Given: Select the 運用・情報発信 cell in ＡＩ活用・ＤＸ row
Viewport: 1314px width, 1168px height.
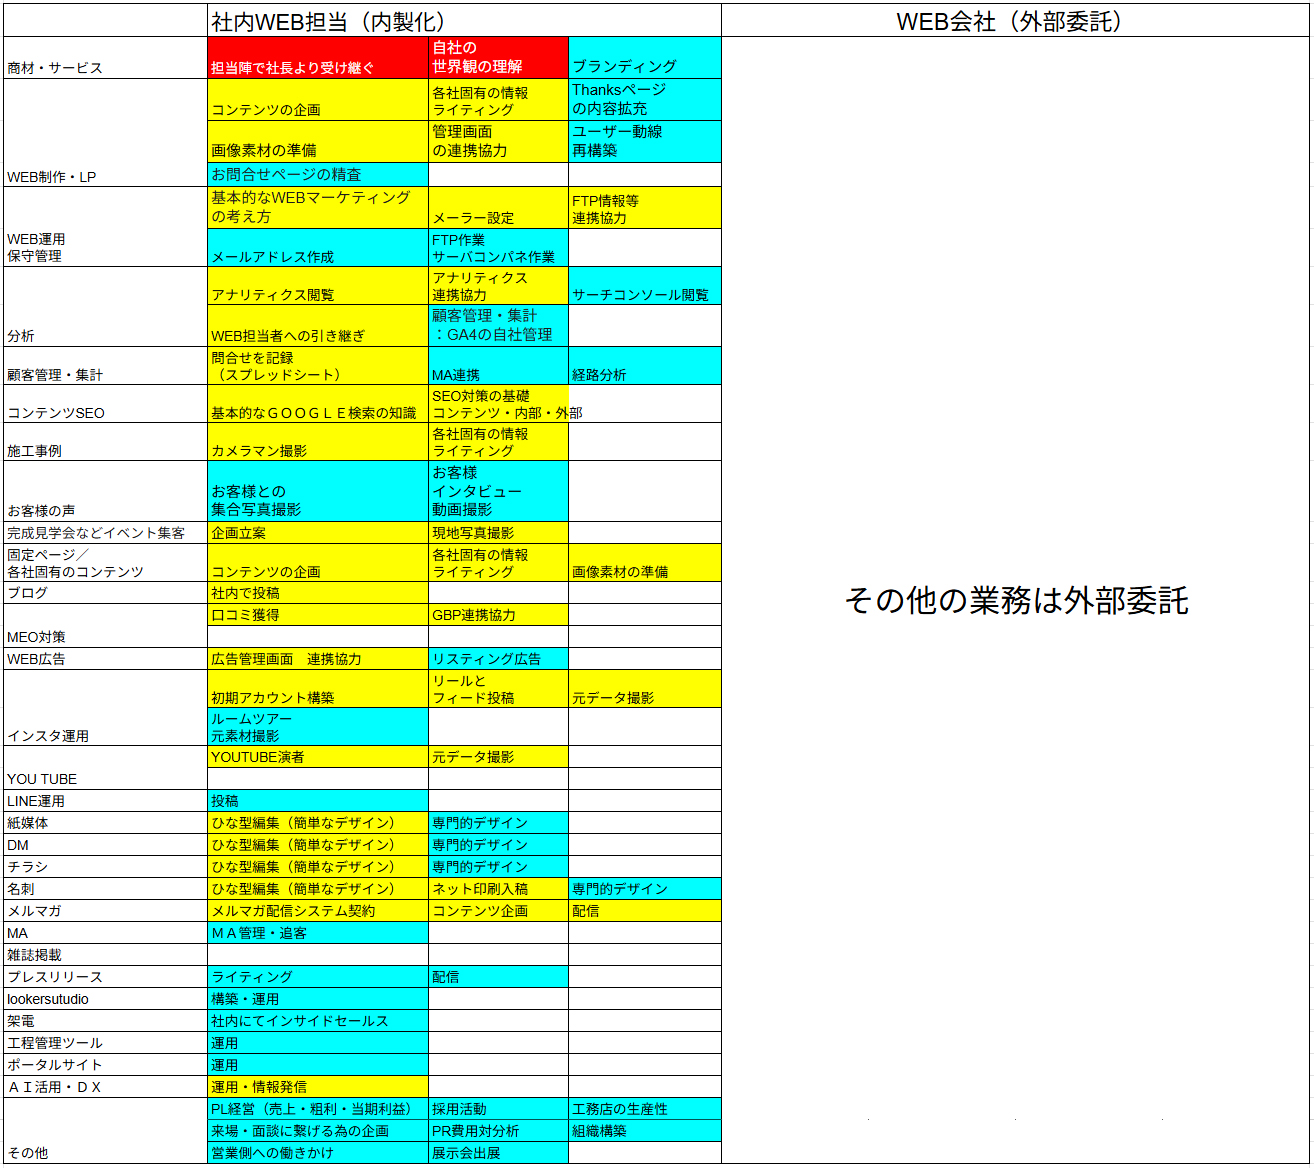Looking at the screenshot, I should (257, 1086).
